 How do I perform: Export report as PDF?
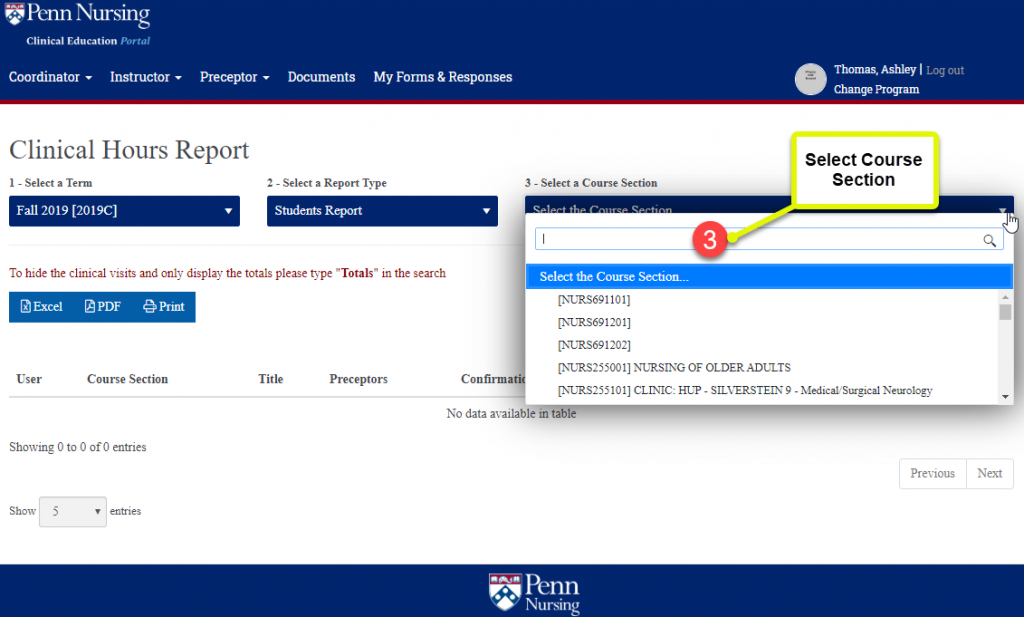(103, 307)
